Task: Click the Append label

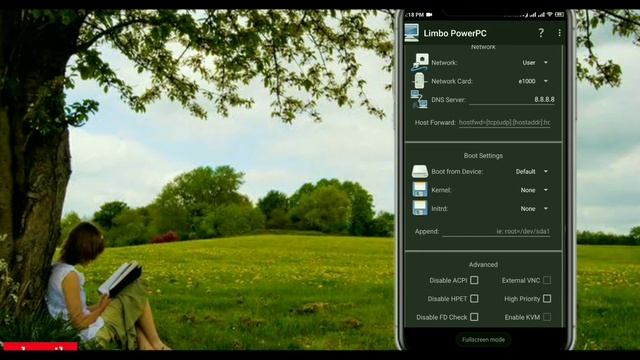Action: [427, 231]
